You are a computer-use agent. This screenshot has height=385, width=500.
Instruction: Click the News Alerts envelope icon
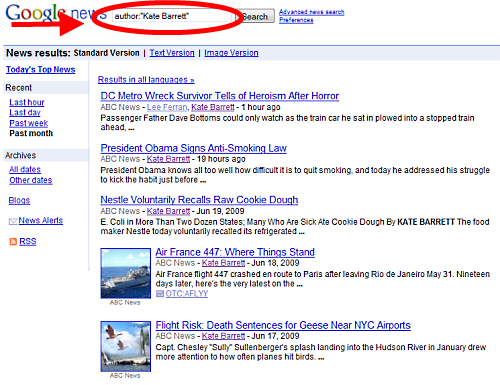click(13, 221)
